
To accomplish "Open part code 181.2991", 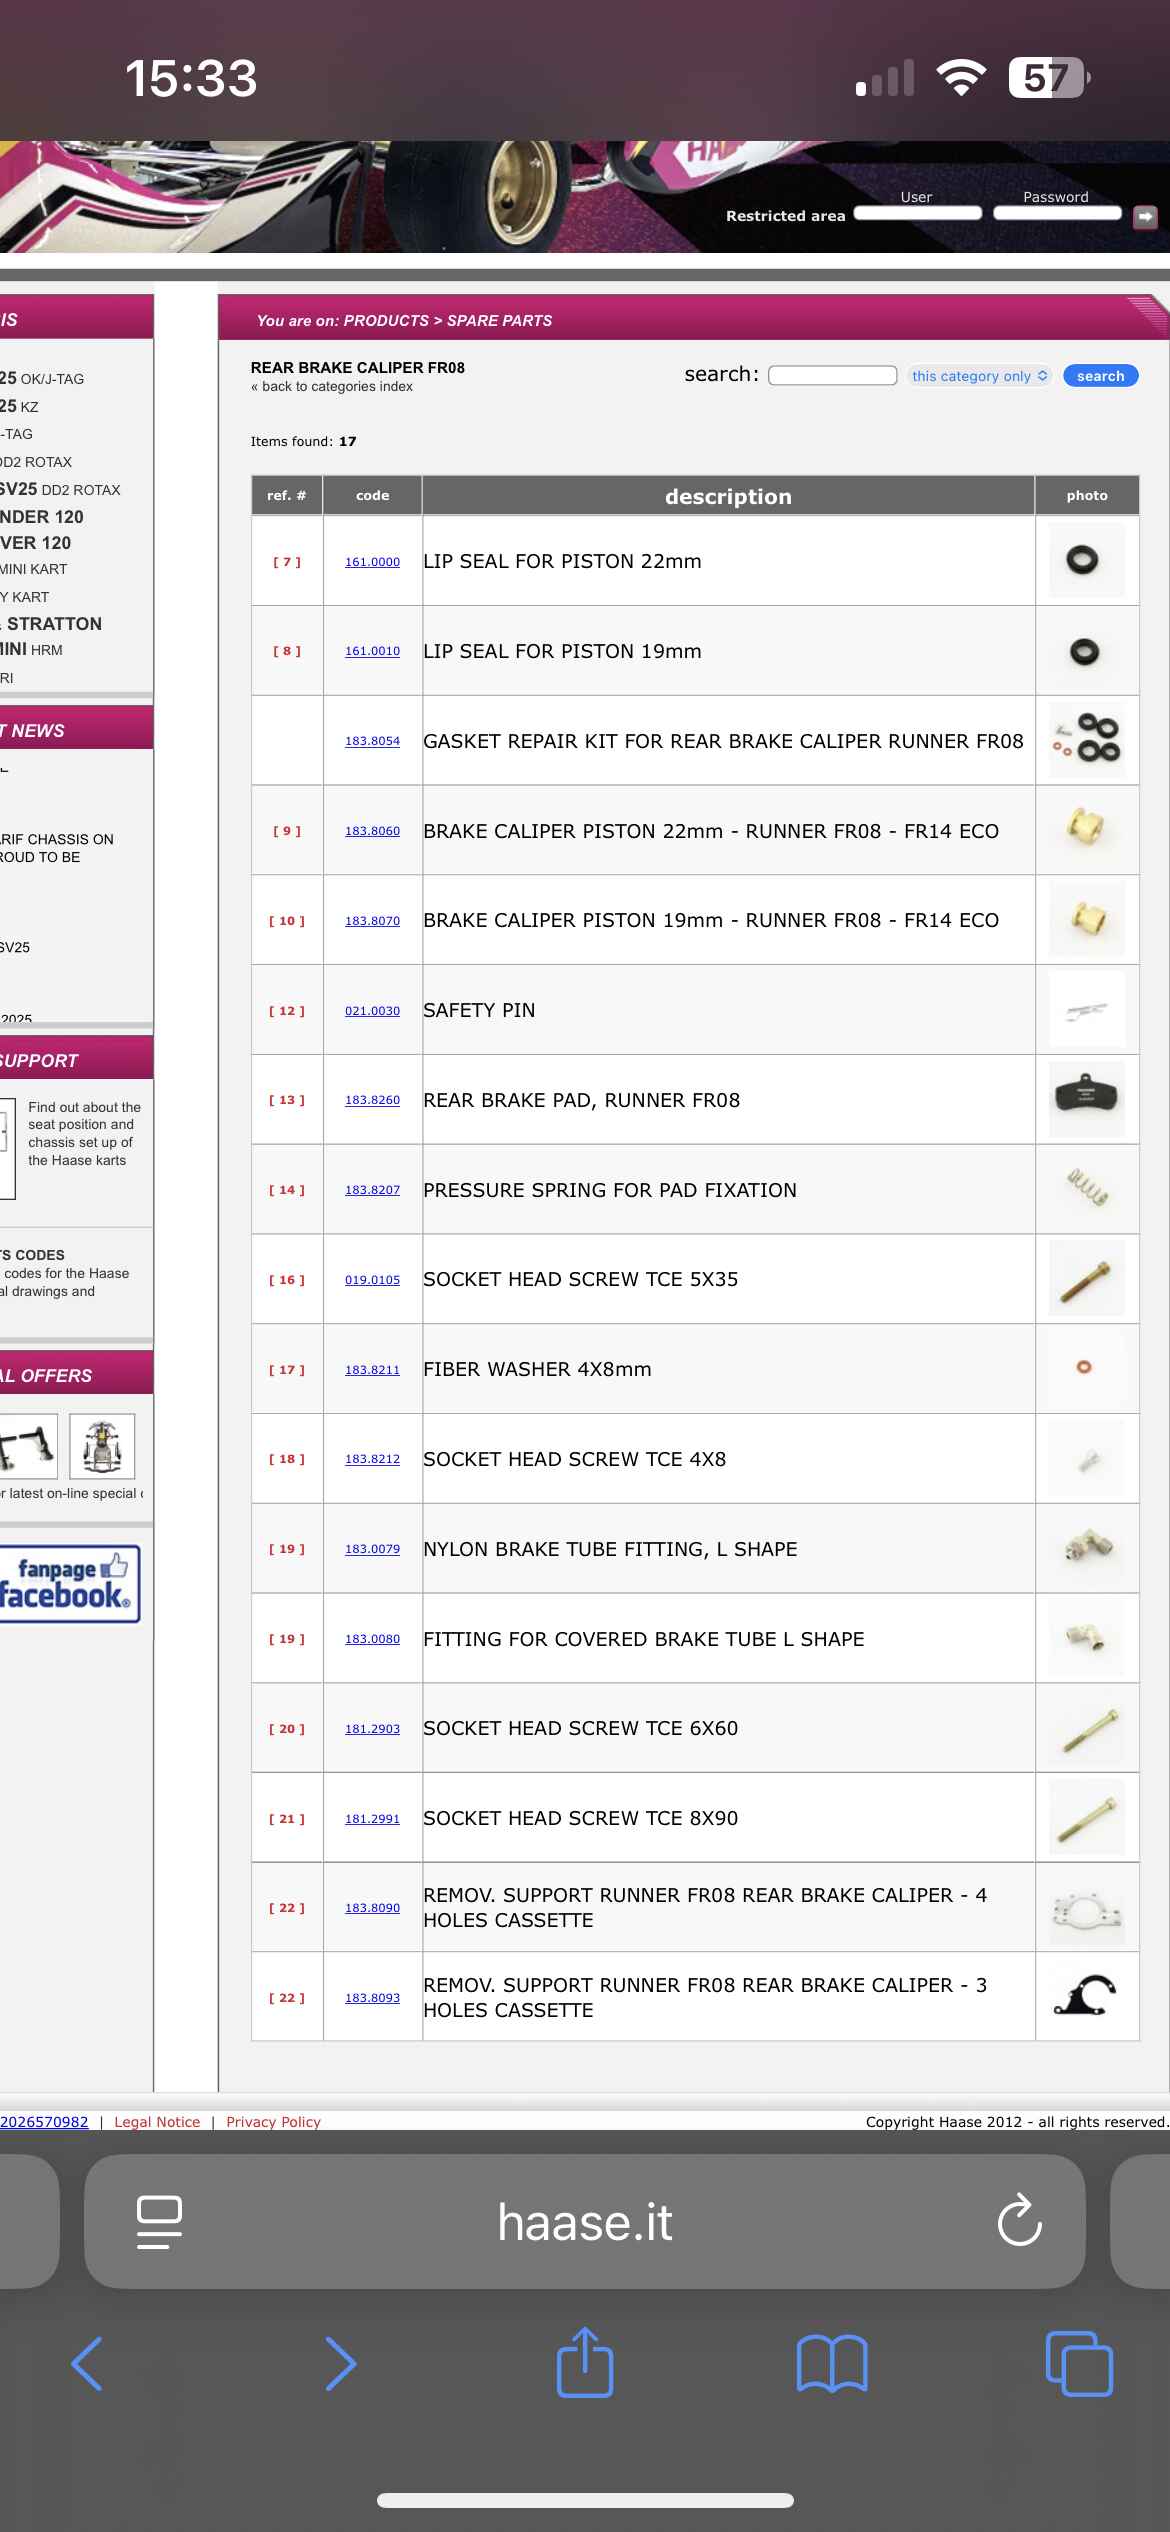I will point(372,1819).
